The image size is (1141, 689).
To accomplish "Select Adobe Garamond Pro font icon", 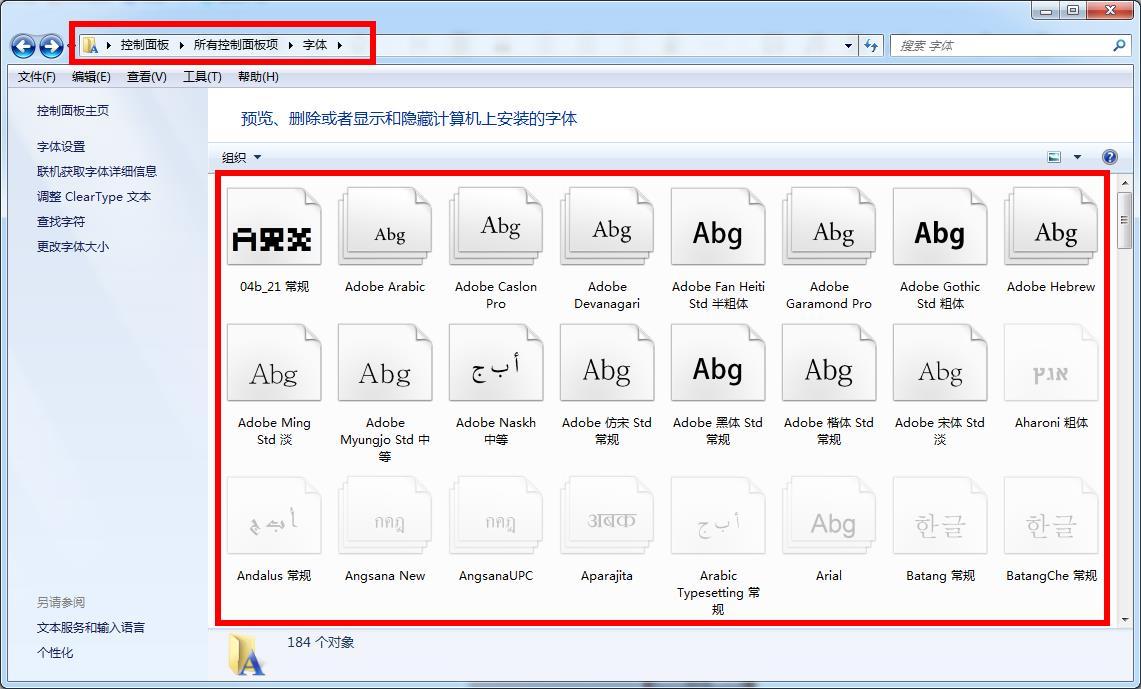I will (829, 227).
